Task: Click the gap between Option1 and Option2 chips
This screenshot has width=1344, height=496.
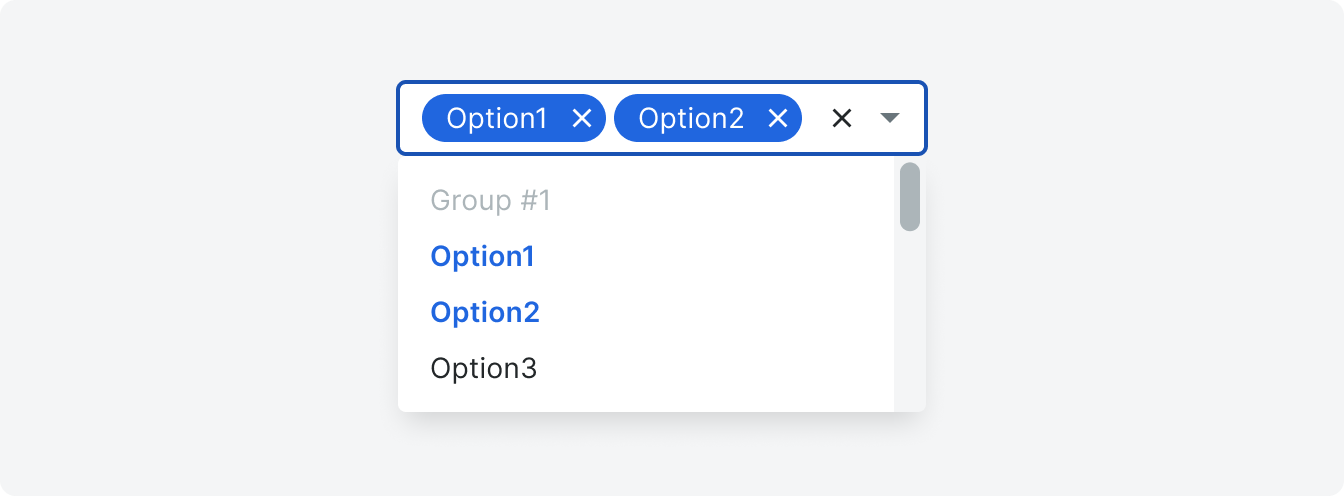Action: [610, 119]
